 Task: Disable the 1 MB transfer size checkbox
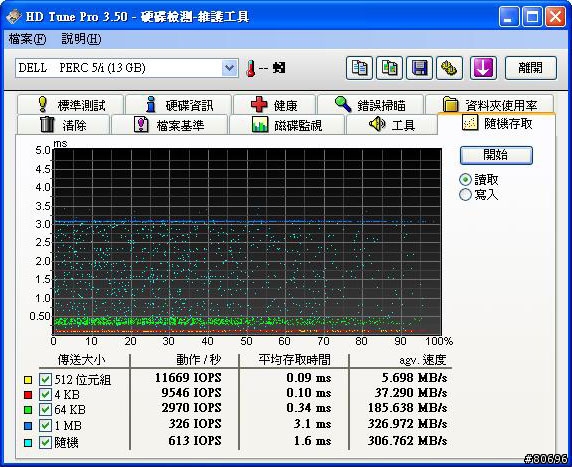[x=45, y=425]
